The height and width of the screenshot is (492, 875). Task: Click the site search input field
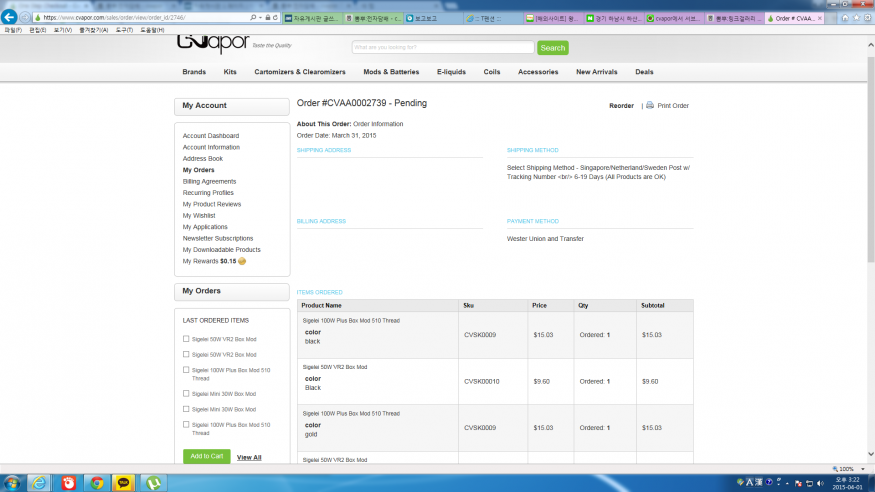pos(442,47)
